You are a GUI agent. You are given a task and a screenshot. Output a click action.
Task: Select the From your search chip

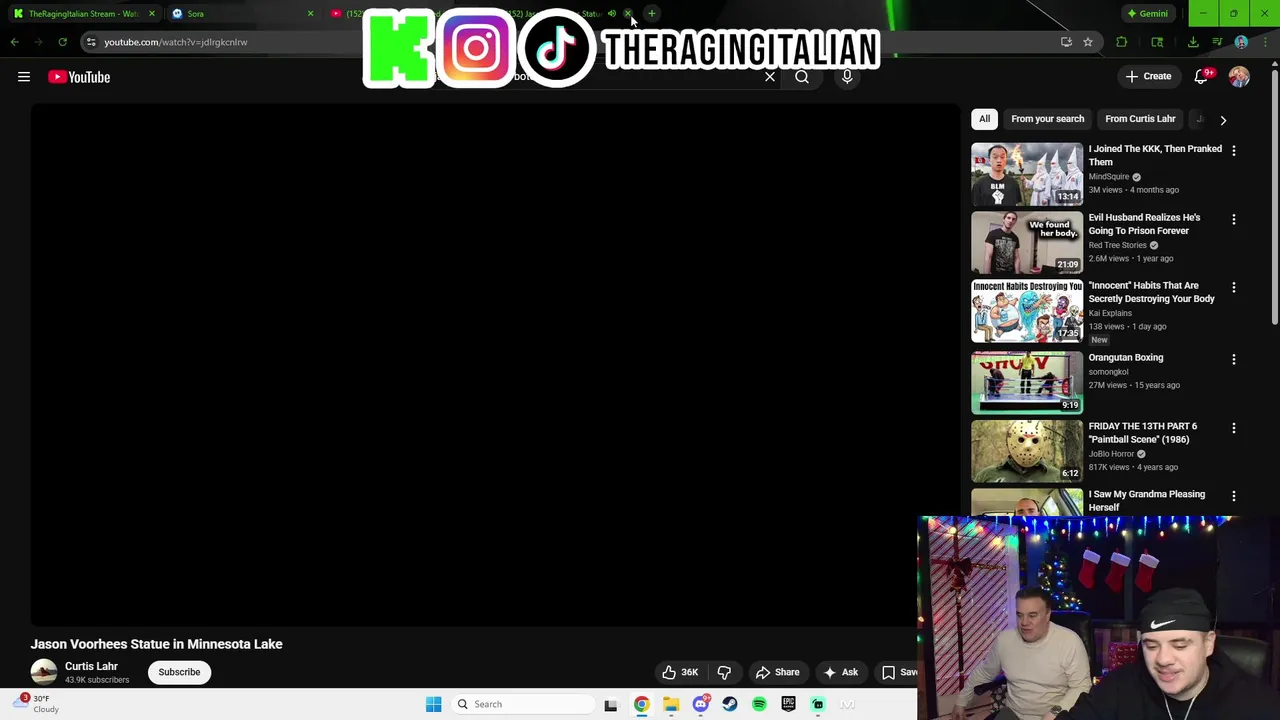tap(1047, 119)
